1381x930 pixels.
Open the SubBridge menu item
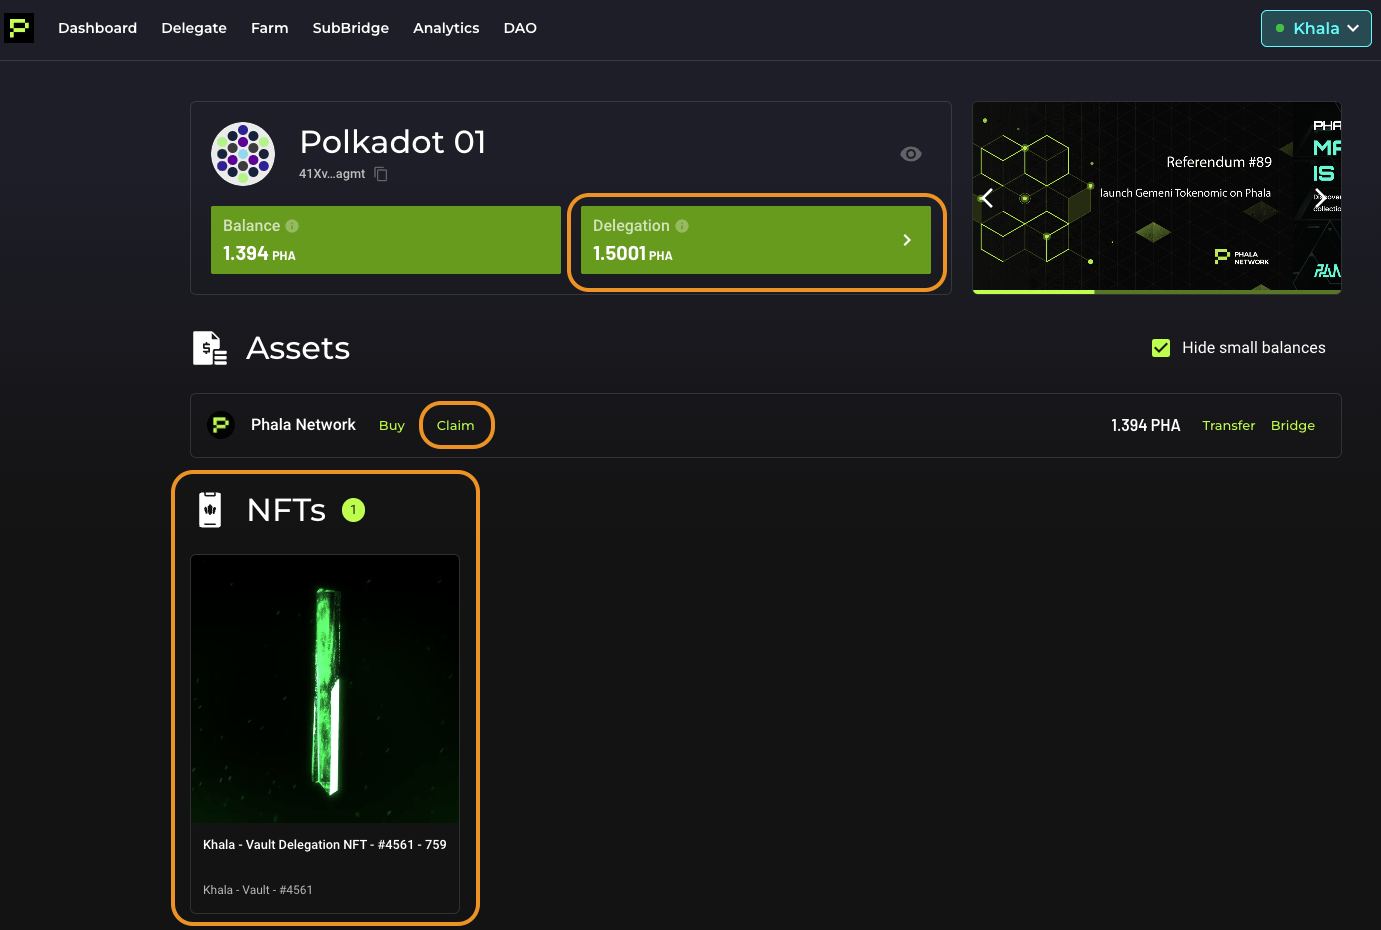click(x=351, y=28)
